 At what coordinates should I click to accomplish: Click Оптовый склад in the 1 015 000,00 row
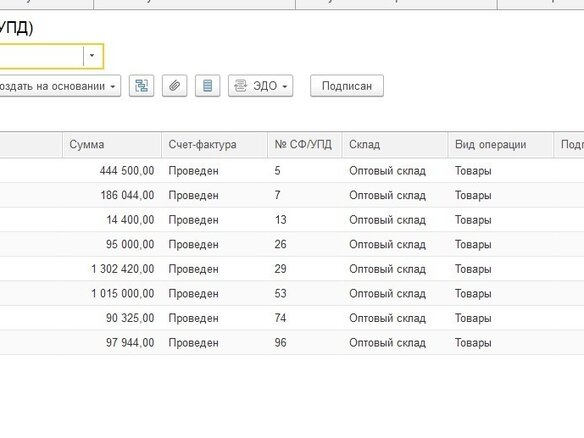click(x=387, y=294)
